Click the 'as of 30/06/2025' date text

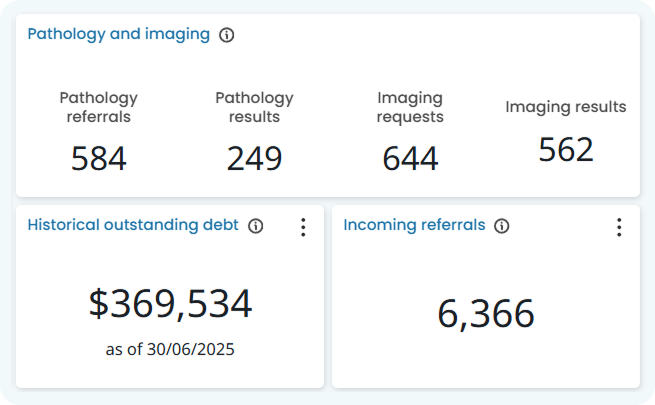tap(170, 349)
